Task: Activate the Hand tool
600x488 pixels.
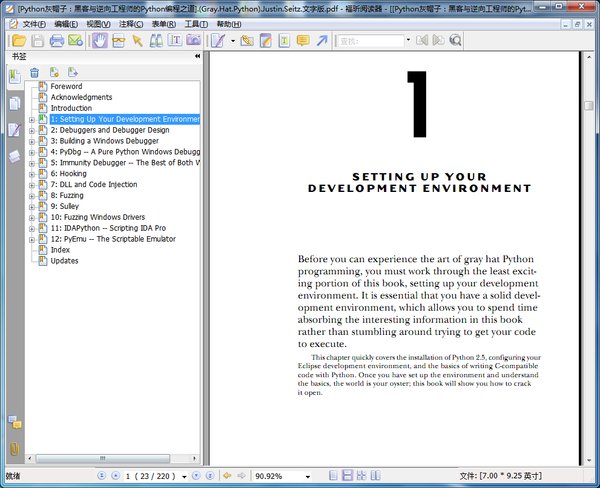Action: coord(99,40)
